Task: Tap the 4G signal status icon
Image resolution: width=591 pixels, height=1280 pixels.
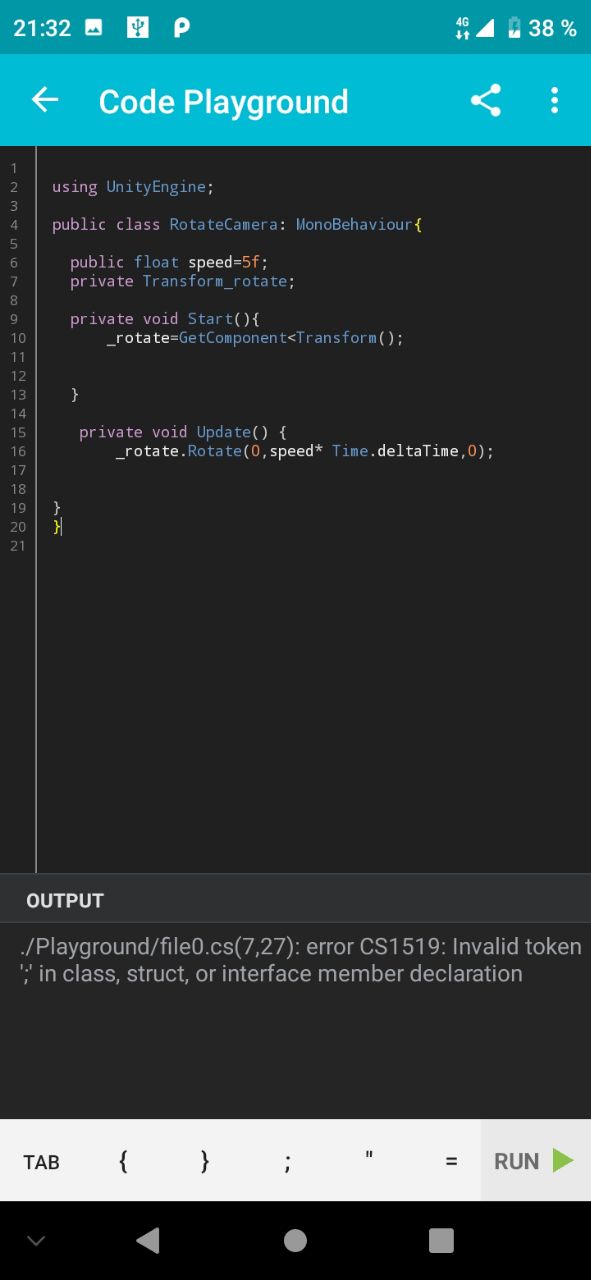Action: pyautogui.click(x=474, y=28)
